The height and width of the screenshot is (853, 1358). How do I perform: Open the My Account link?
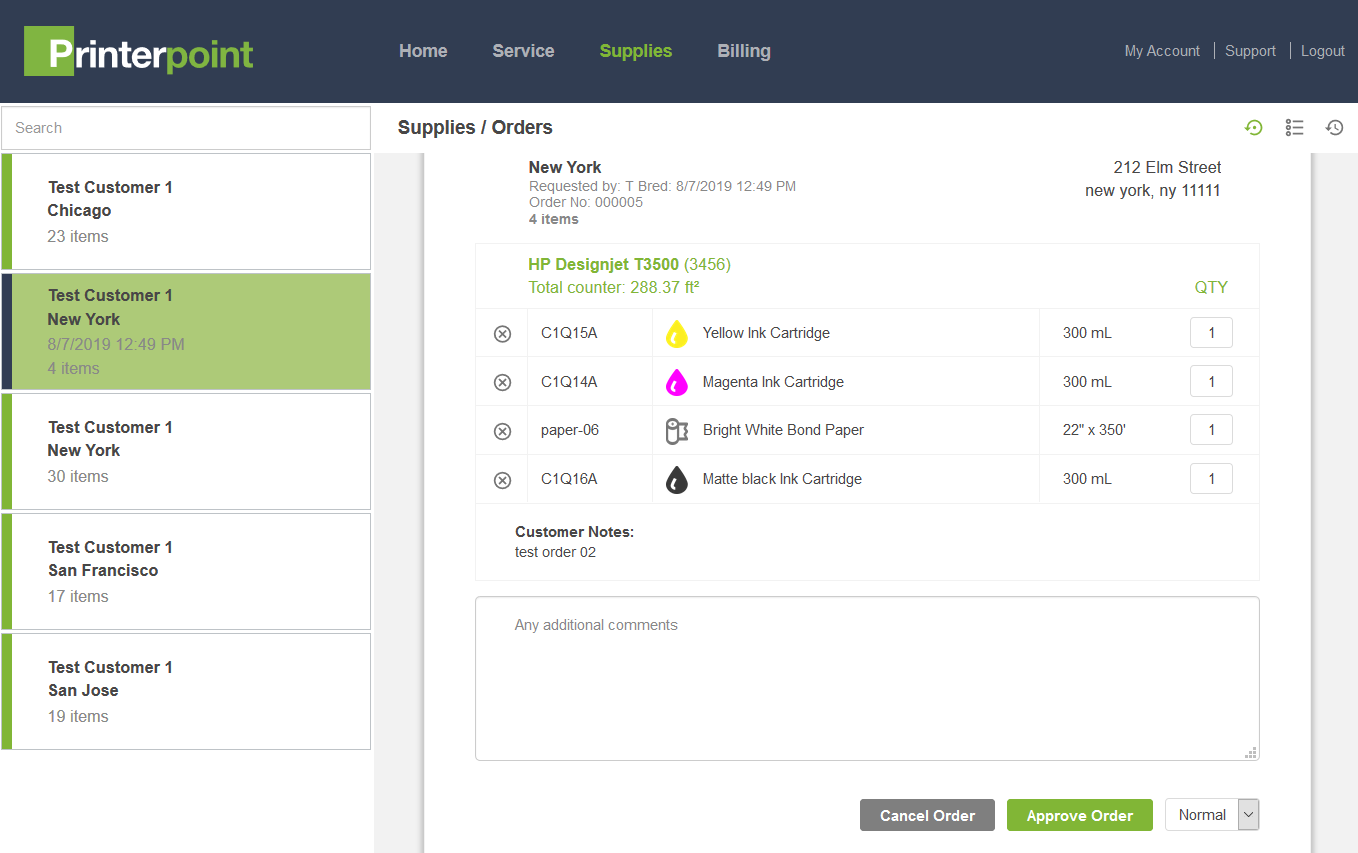1161,51
